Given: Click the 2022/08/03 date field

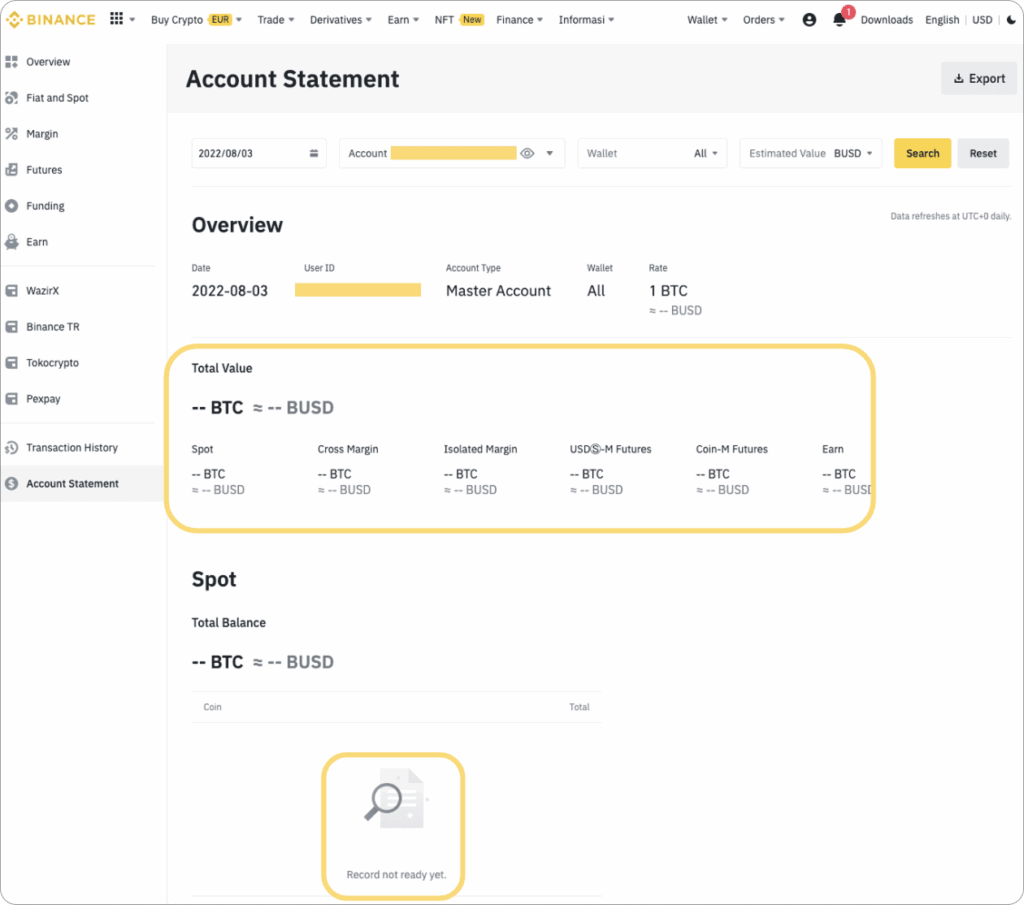Looking at the screenshot, I should (x=259, y=153).
